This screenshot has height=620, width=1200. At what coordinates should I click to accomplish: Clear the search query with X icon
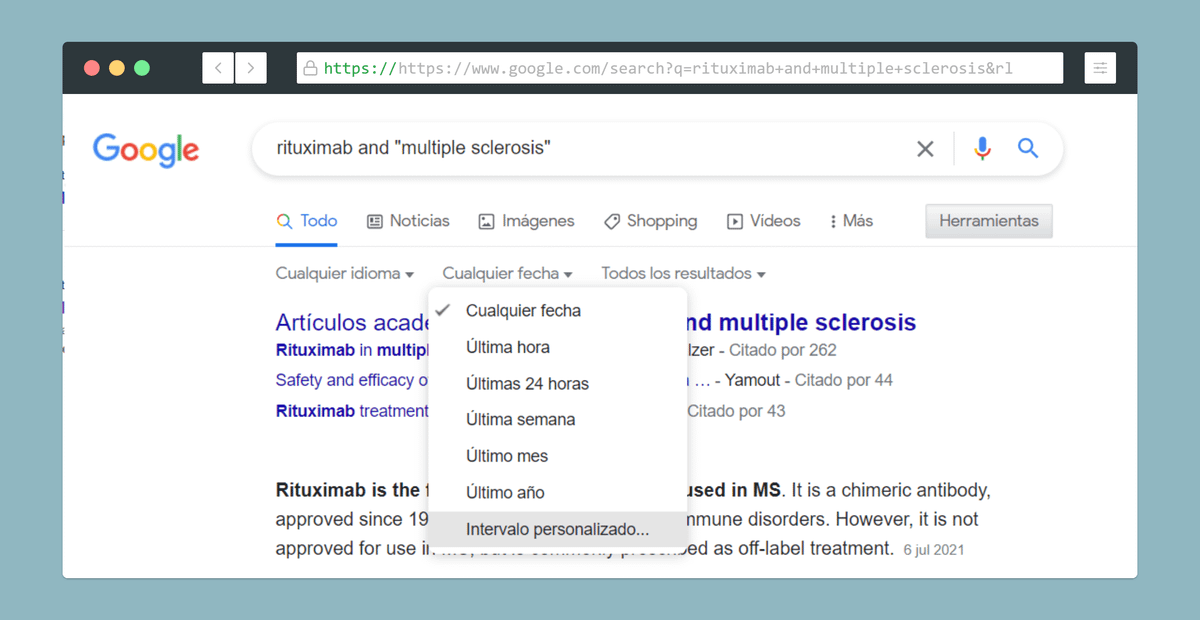(x=925, y=149)
